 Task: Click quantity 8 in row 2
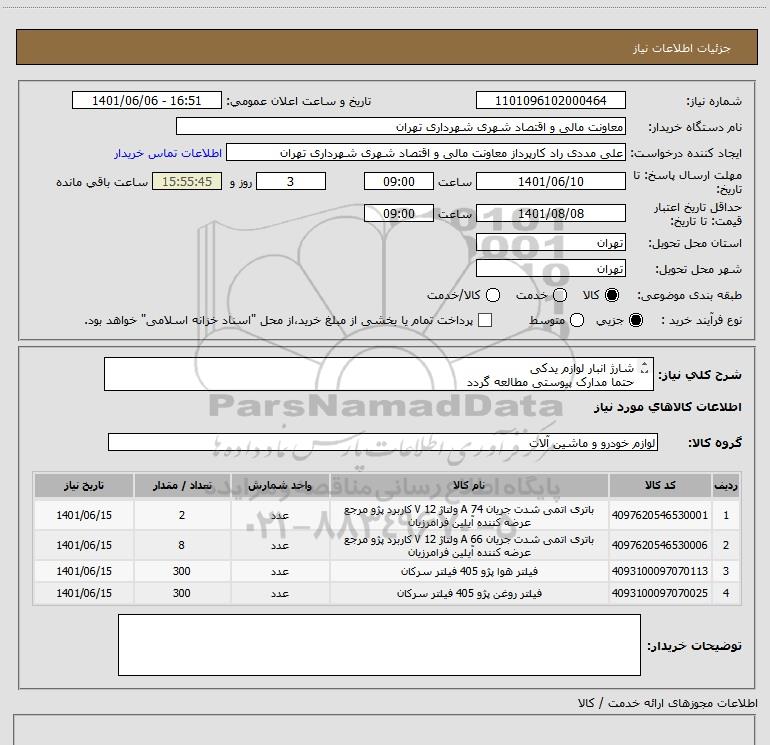pos(182,545)
